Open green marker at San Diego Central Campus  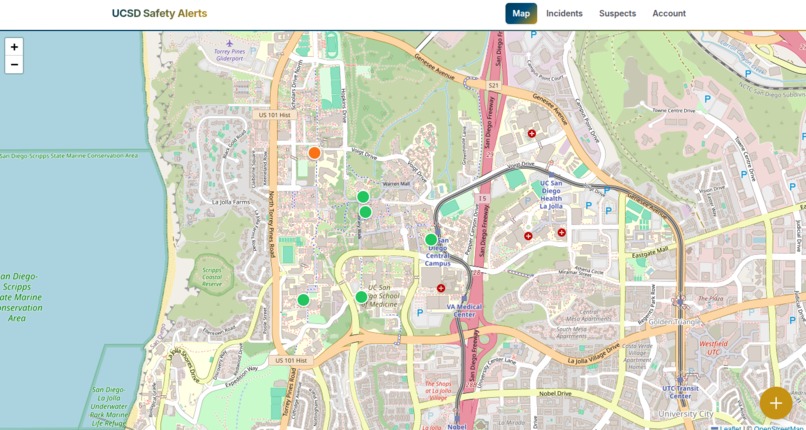pyautogui.click(x=431, y=239)
